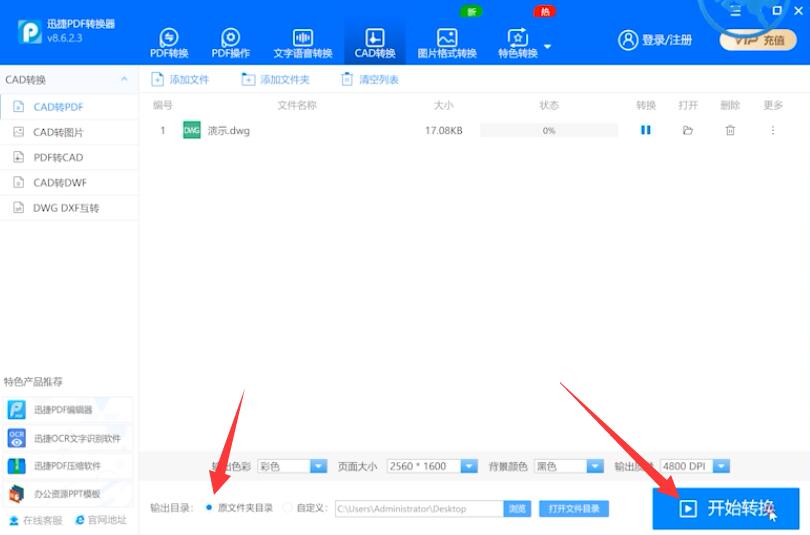Pause conversion of 演示.dwg
This screenshot has width=810, height=535.
[x=646, y=130]
